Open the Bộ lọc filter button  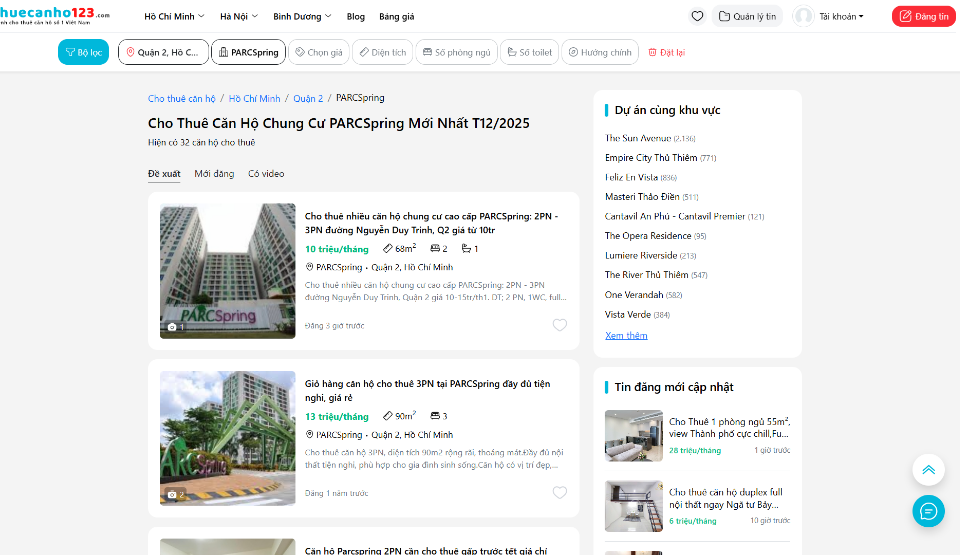83,52
